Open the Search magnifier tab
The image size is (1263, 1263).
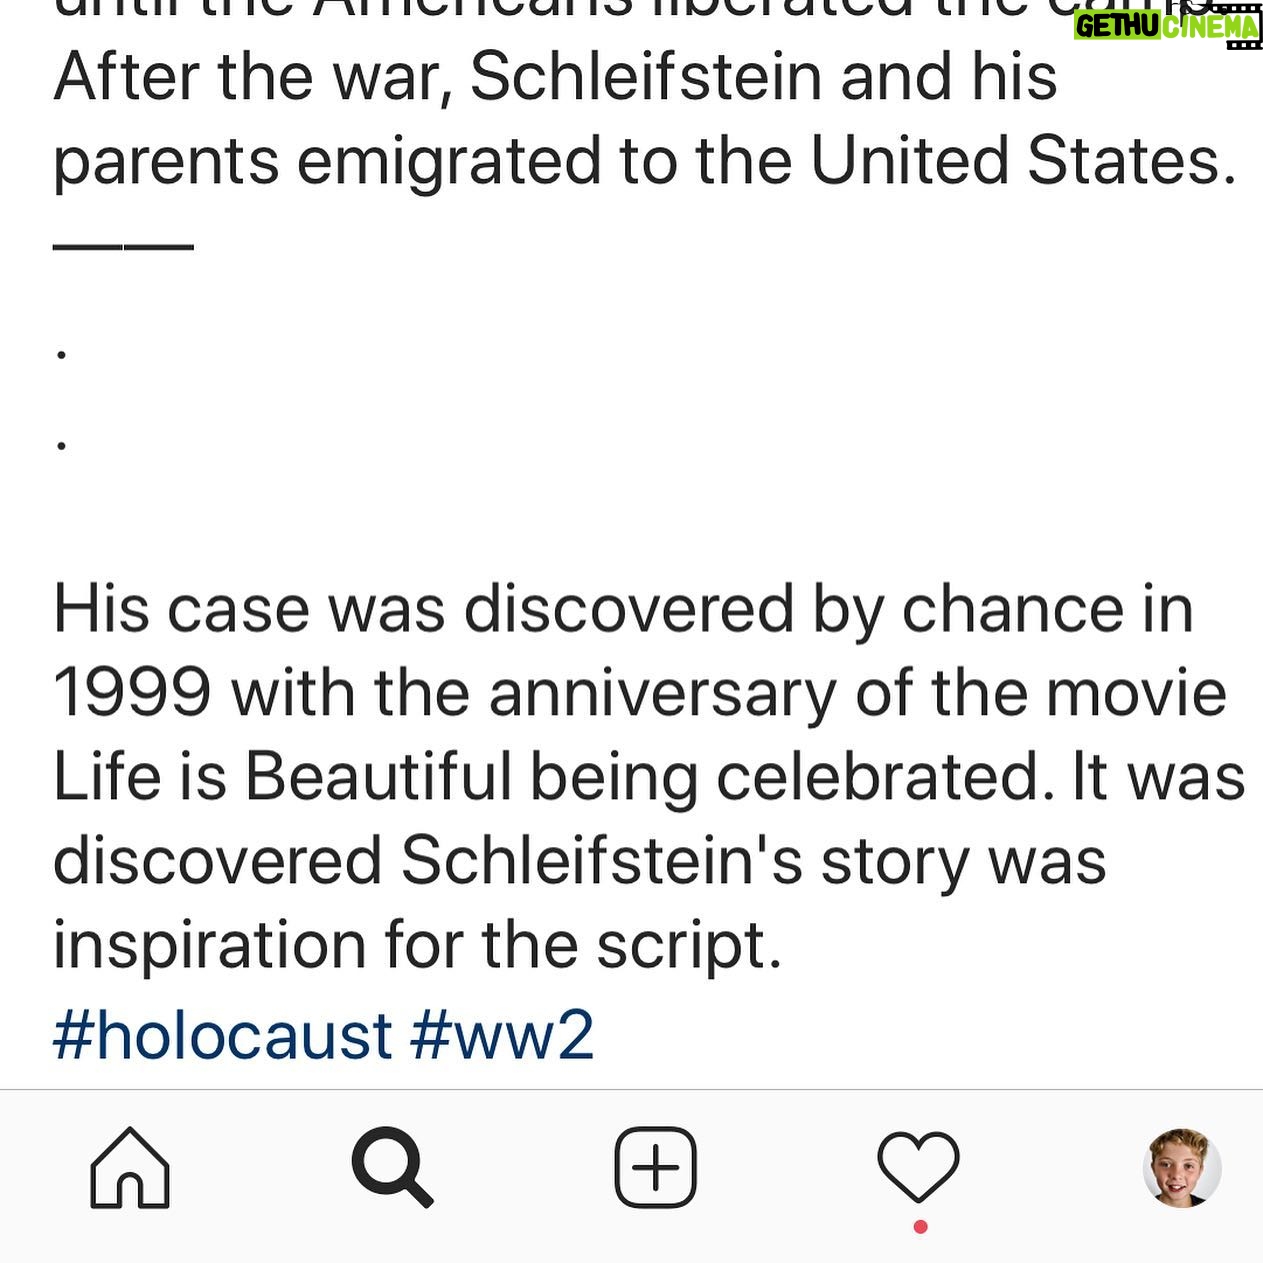tap(392, 1167)
